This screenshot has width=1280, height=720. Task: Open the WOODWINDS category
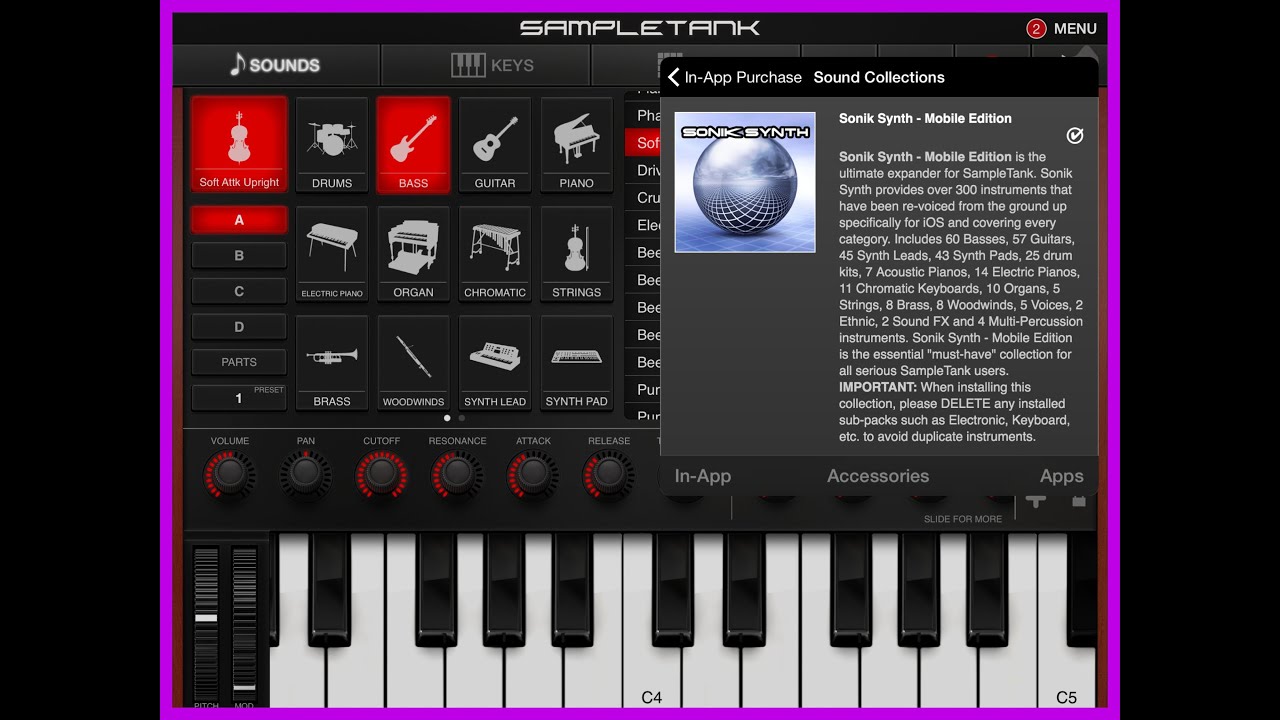[x=413, y=363]
